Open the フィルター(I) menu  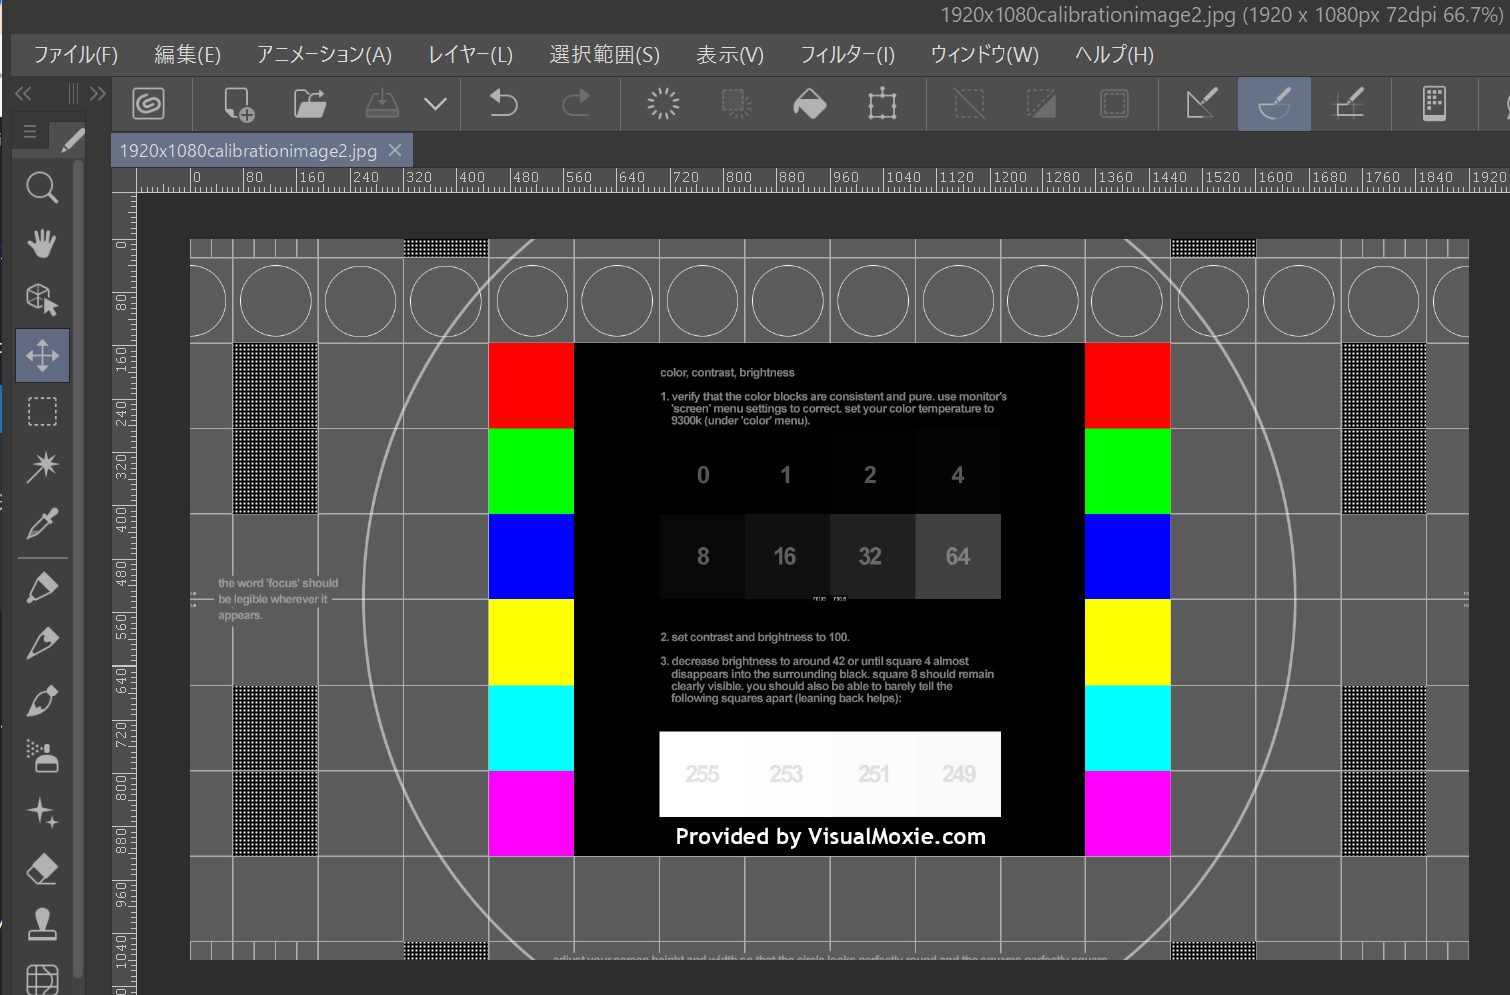click(x=847, y=55)
